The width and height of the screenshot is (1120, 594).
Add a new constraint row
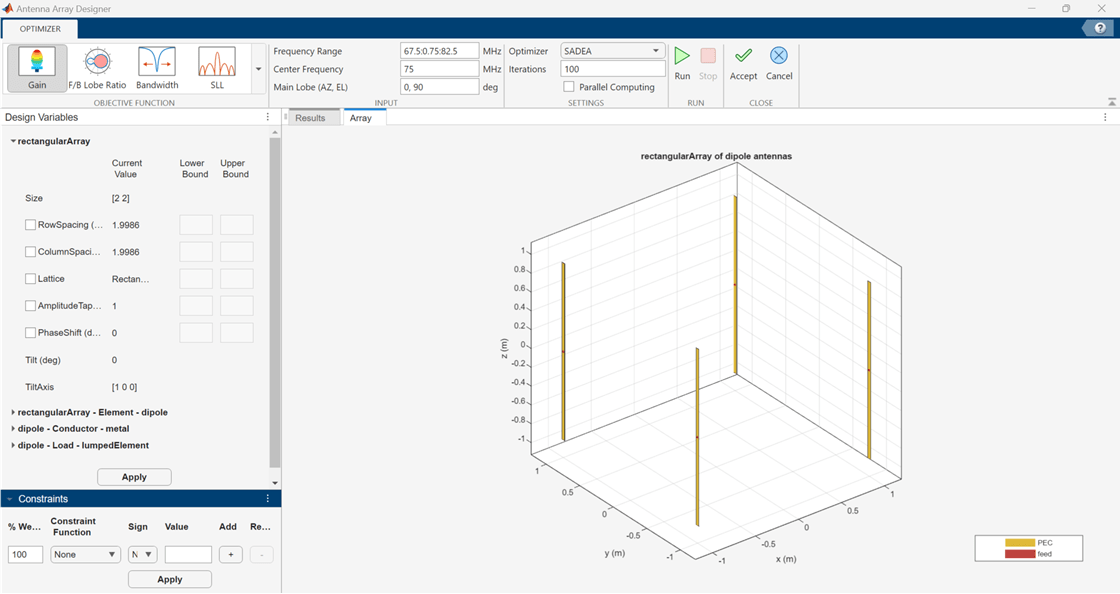point(230,554)
